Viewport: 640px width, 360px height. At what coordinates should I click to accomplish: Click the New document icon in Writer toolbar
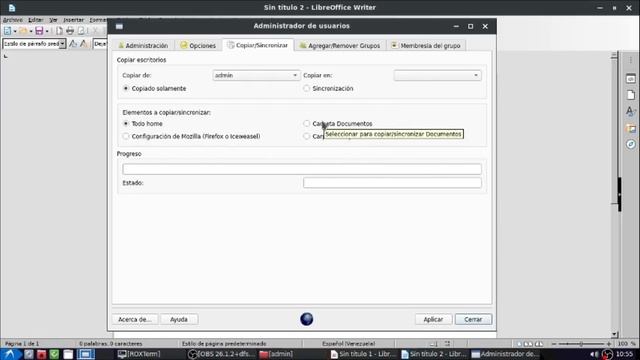point(7,31)
